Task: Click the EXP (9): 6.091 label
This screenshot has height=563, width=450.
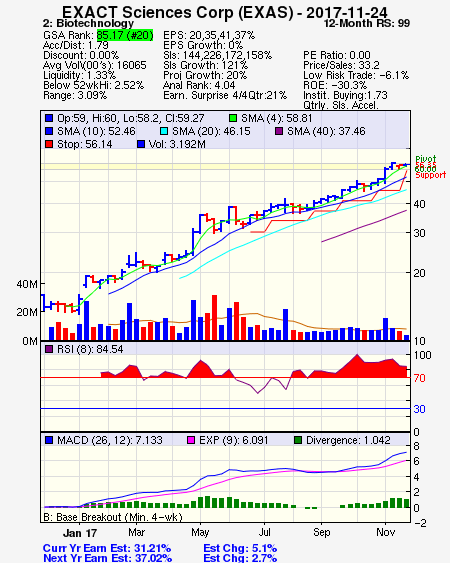Action: click(233, 440)
